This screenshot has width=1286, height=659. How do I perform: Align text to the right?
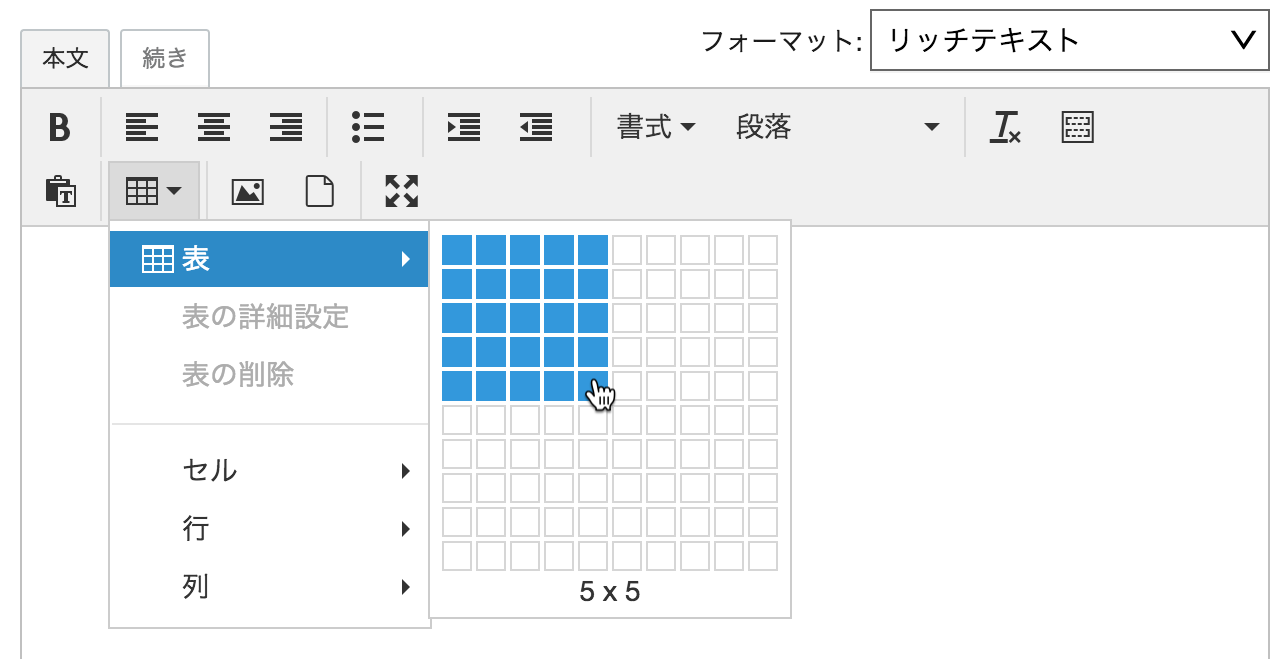286,127
